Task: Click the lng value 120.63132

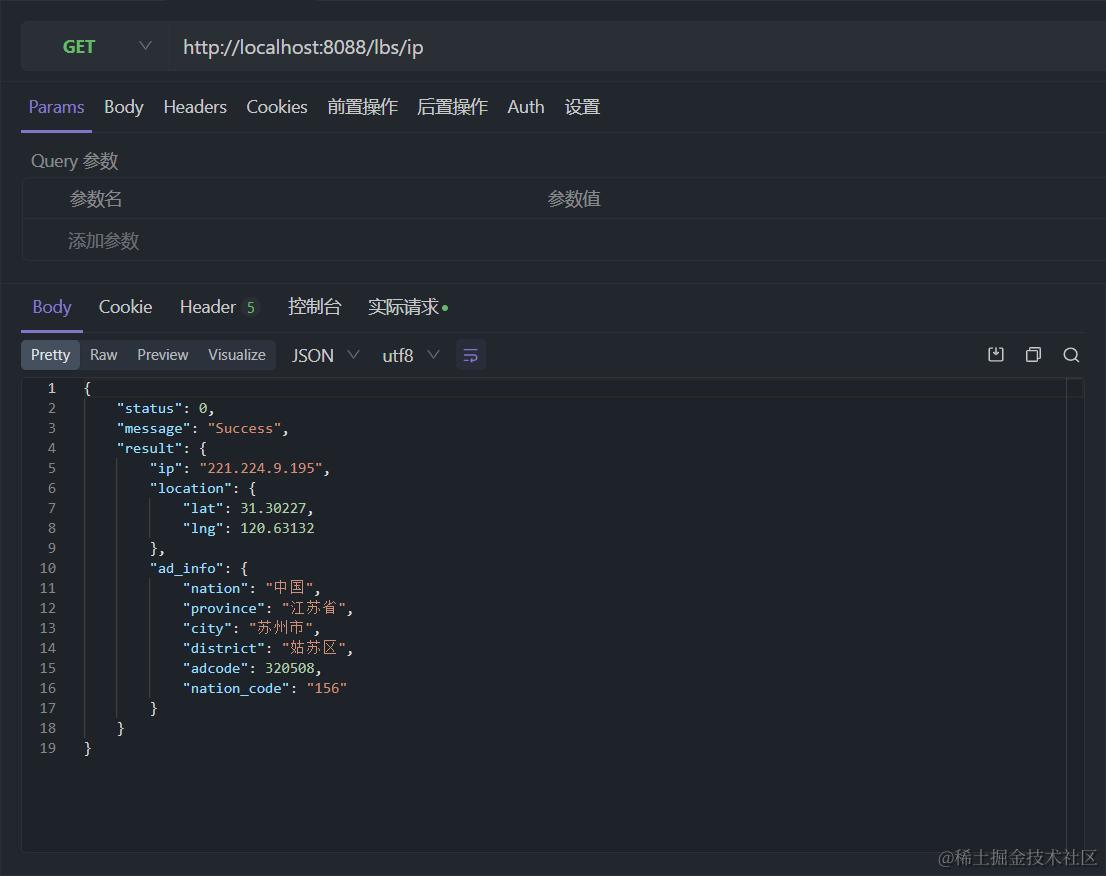Action: (277, 528)
